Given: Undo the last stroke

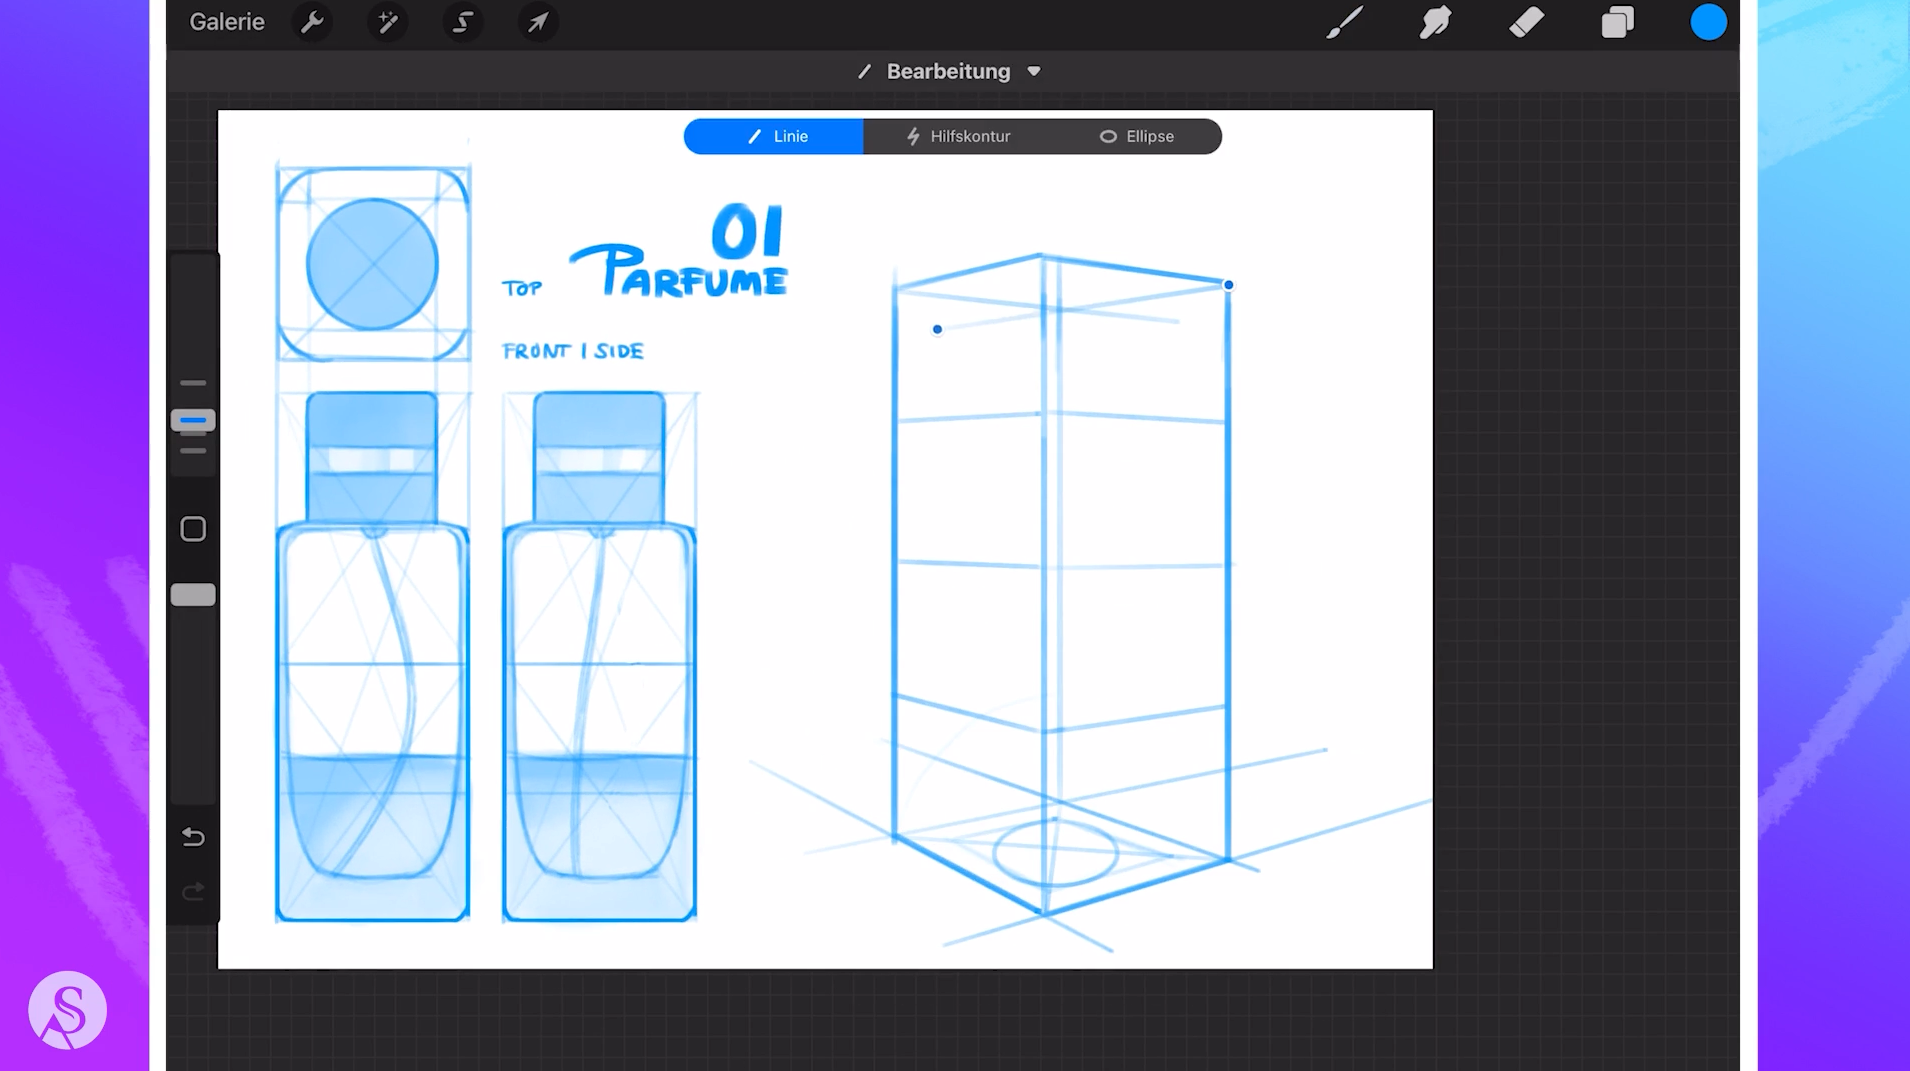Looking at the screenshot, I should [x=193, y=837].
